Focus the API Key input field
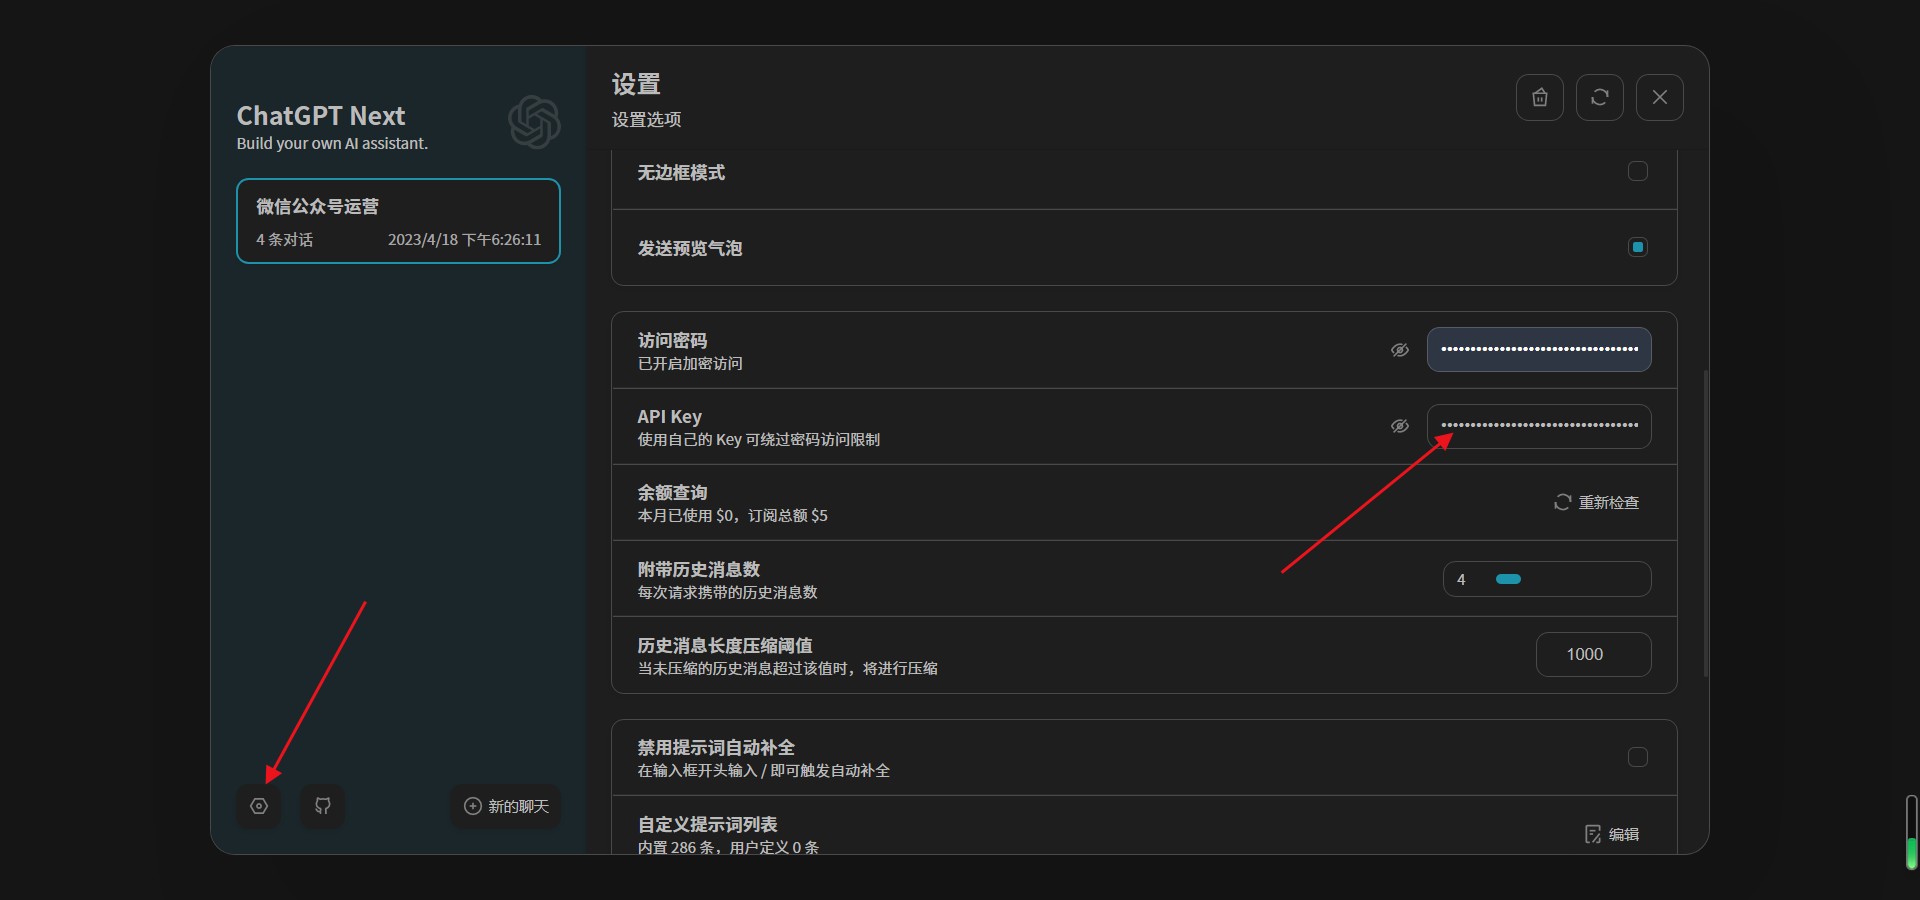The image size is (1920, 900). [1539, 426]
